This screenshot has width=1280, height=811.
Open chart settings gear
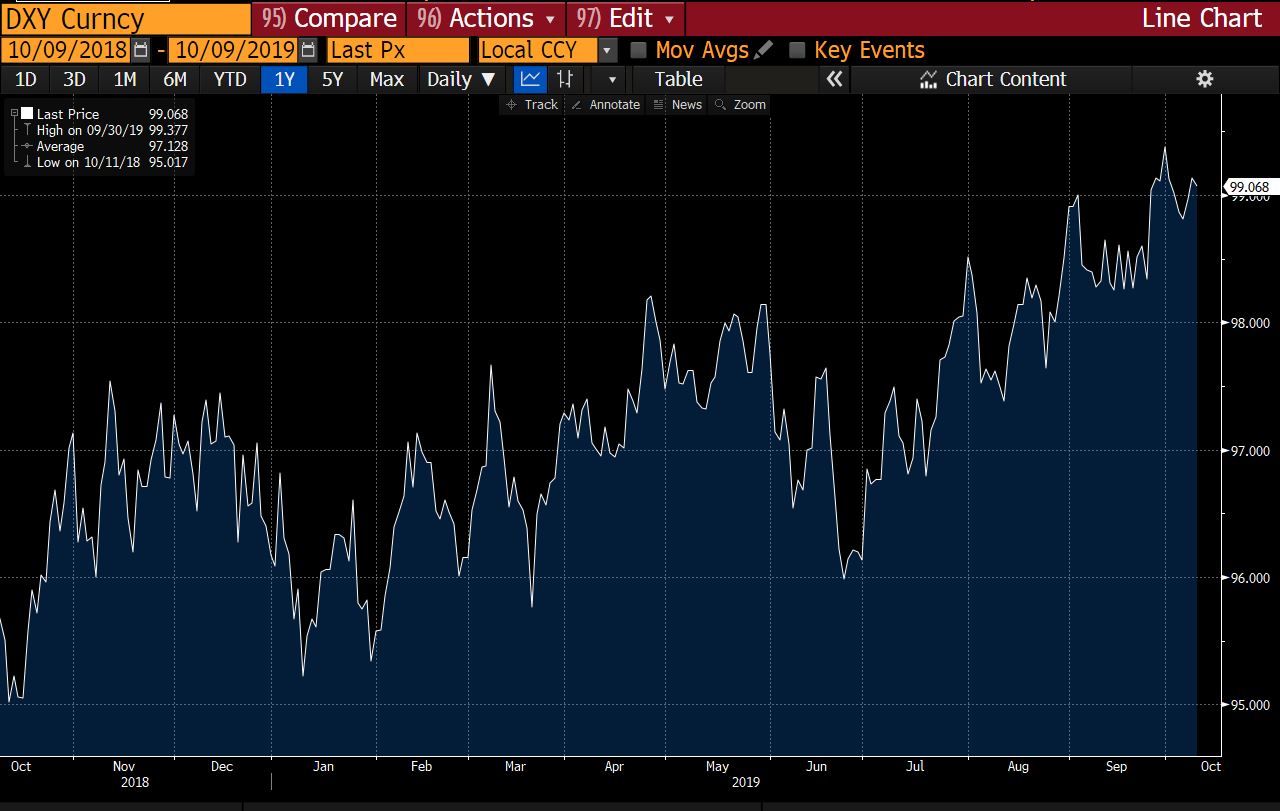point(1205,79)
